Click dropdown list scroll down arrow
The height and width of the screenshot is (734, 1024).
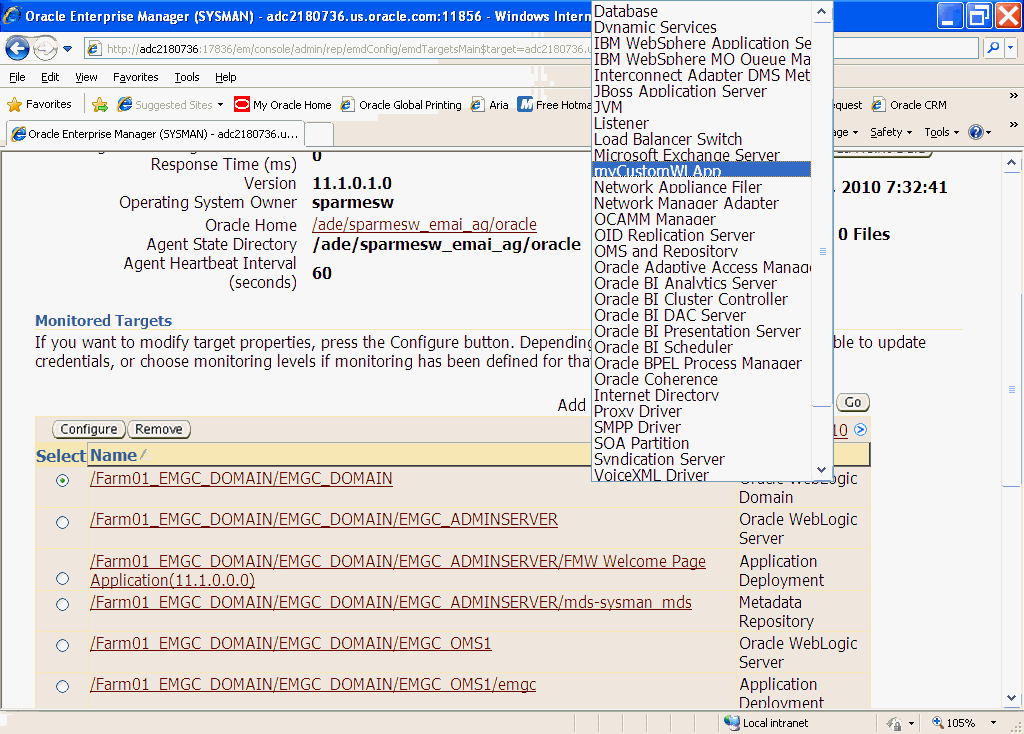click(822, 470)
